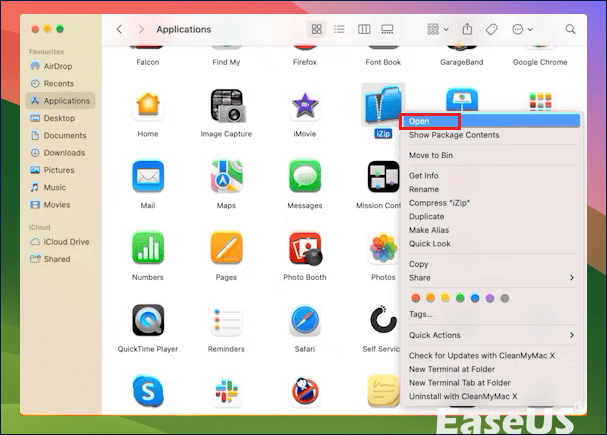Click the Photo Booth app icon
The image size is (607, 435).
pyautogui.click(x=304, y=248)
